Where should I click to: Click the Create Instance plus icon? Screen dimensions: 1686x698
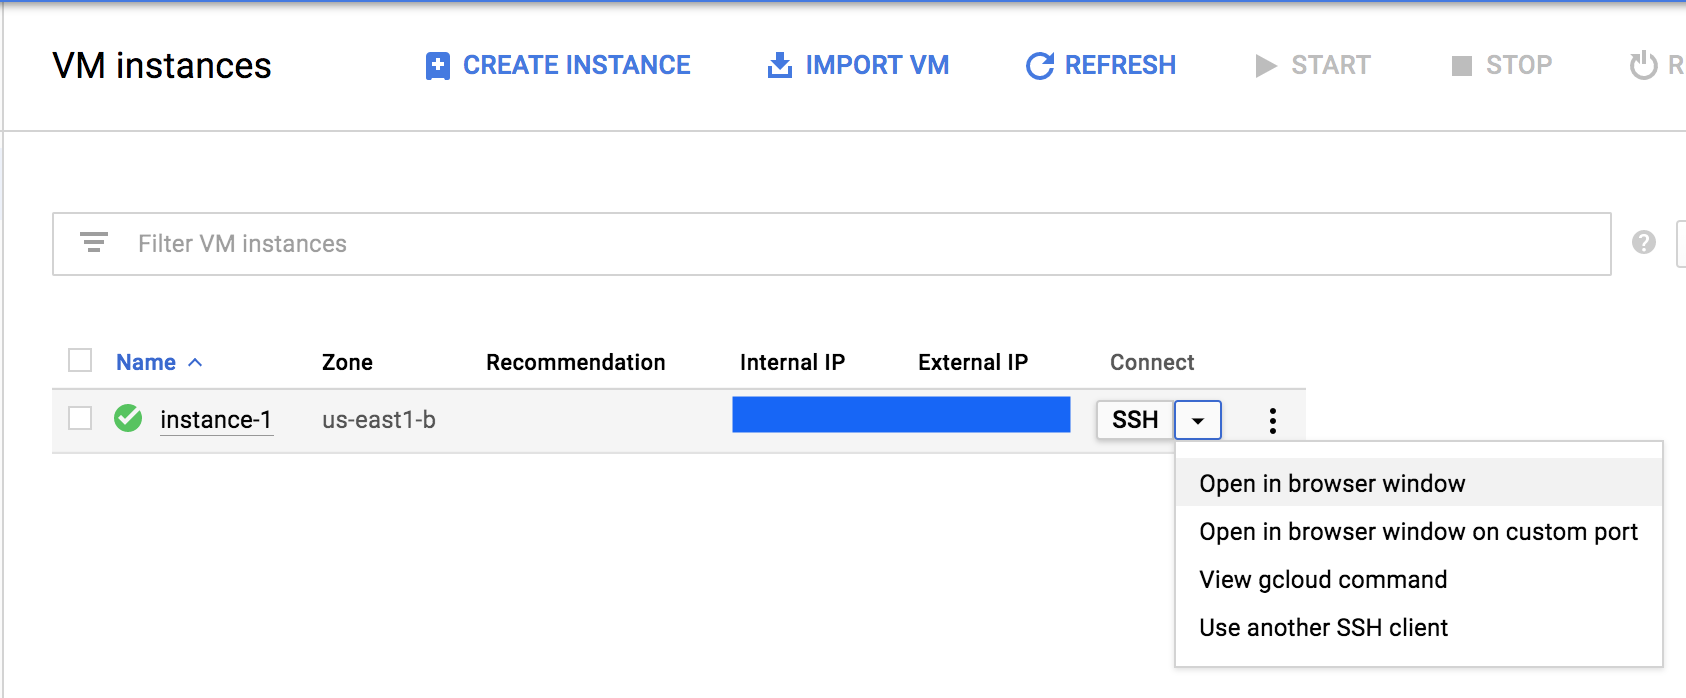437,66
